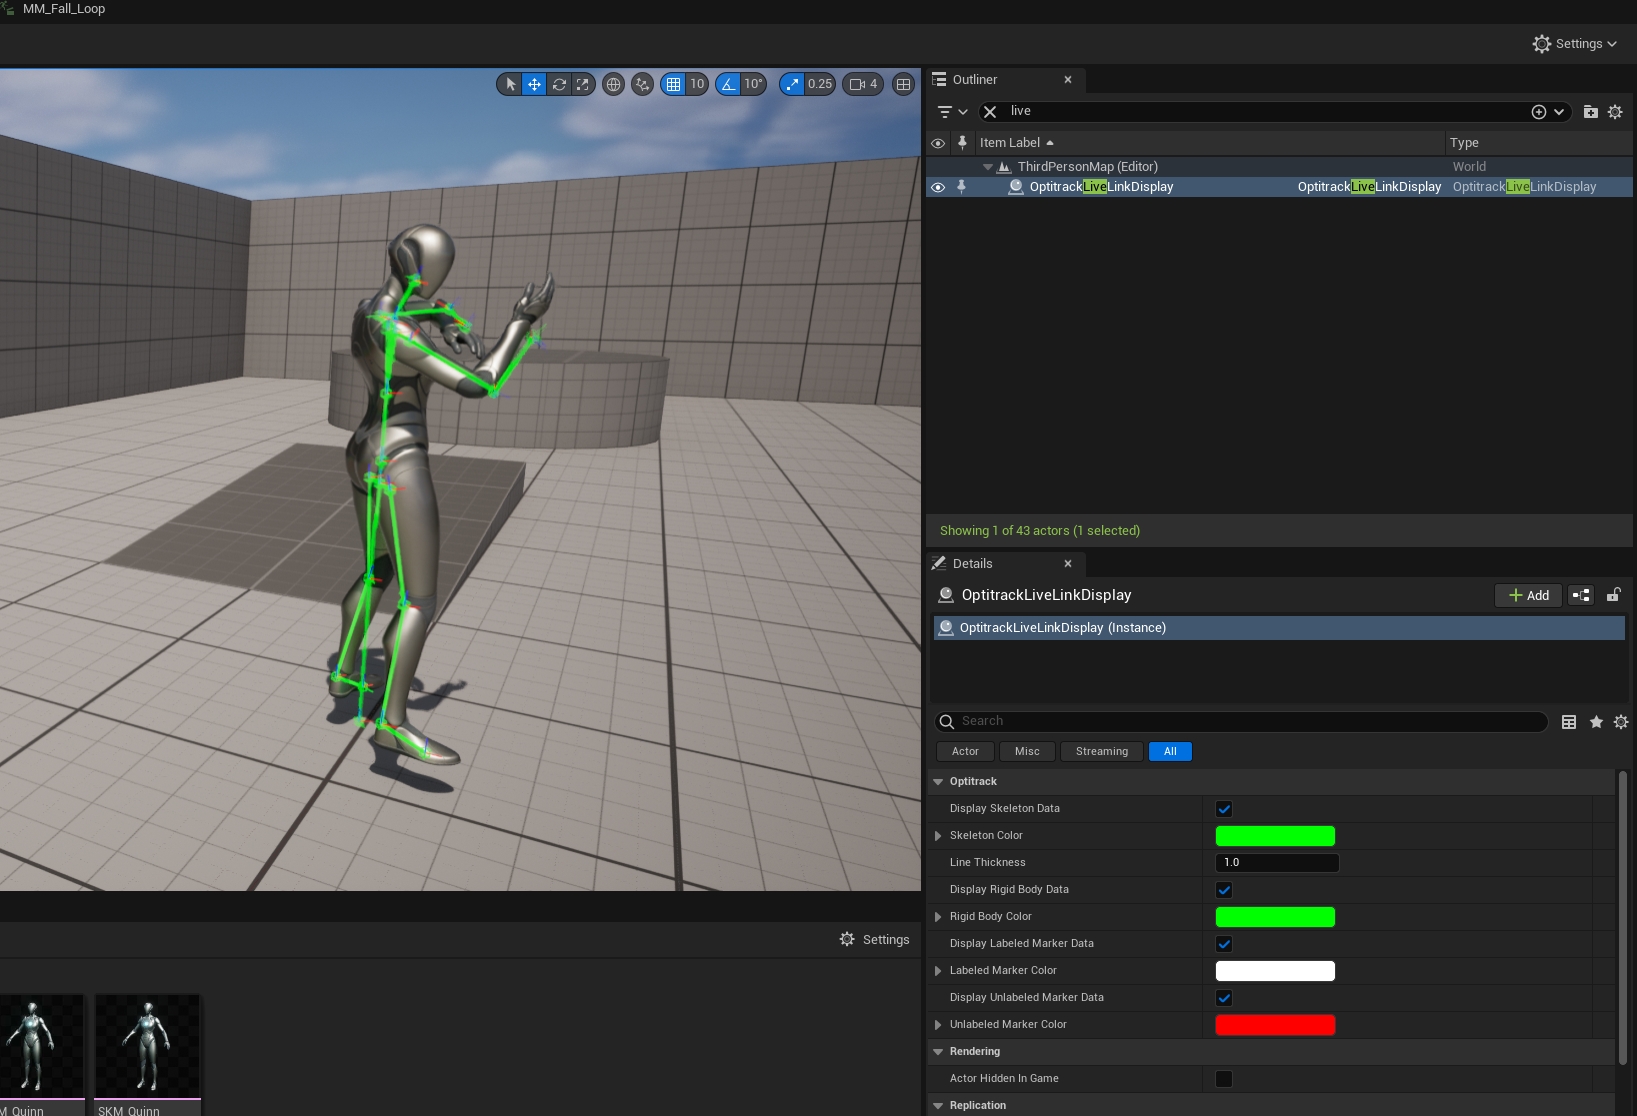
Task: Click the Add component button
Action: 1528,596
